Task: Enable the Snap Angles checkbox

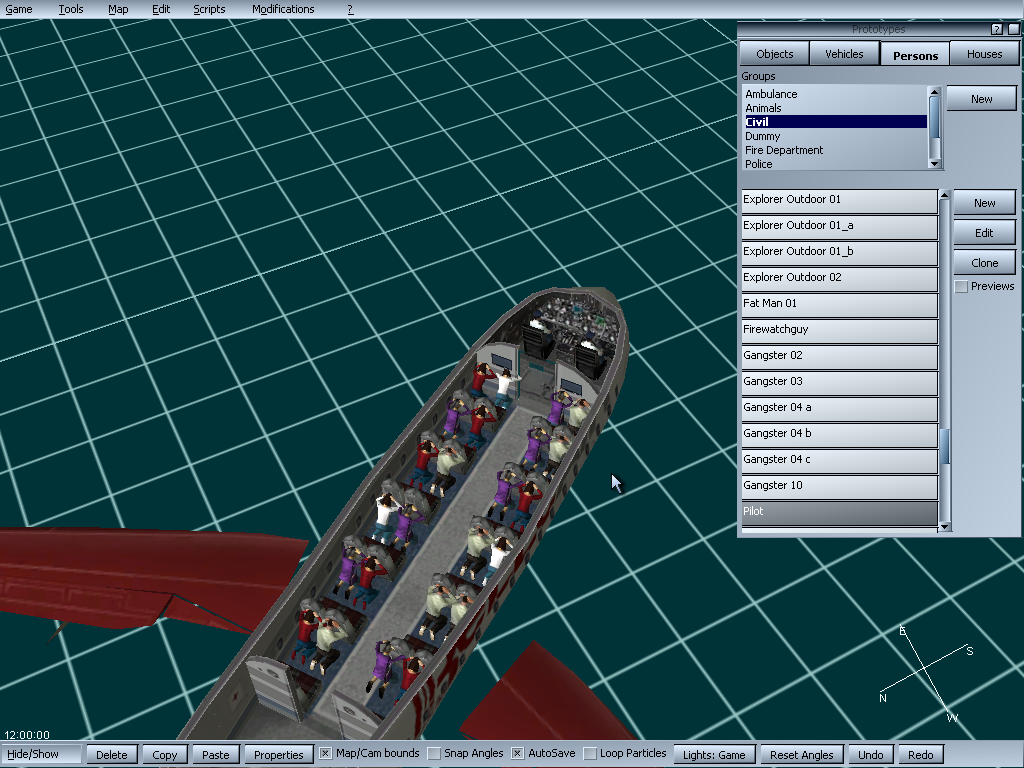Action: [x=434, y=754]
